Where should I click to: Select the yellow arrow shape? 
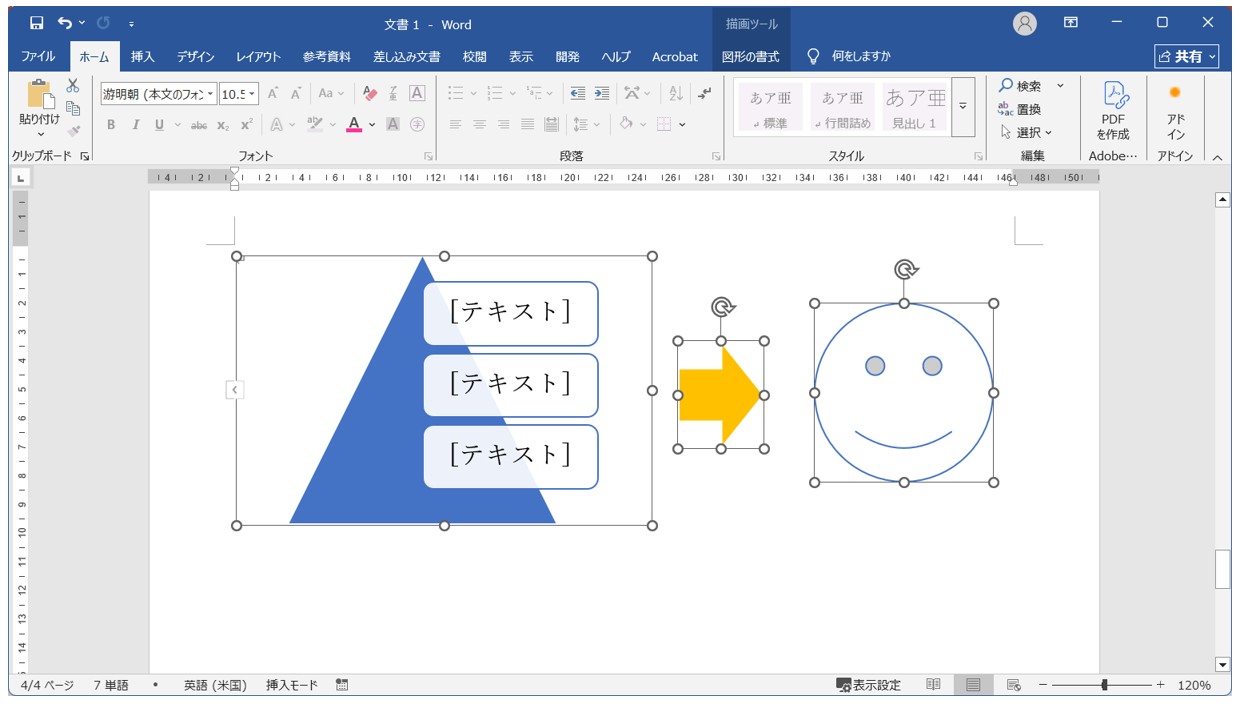click(721, 395)
